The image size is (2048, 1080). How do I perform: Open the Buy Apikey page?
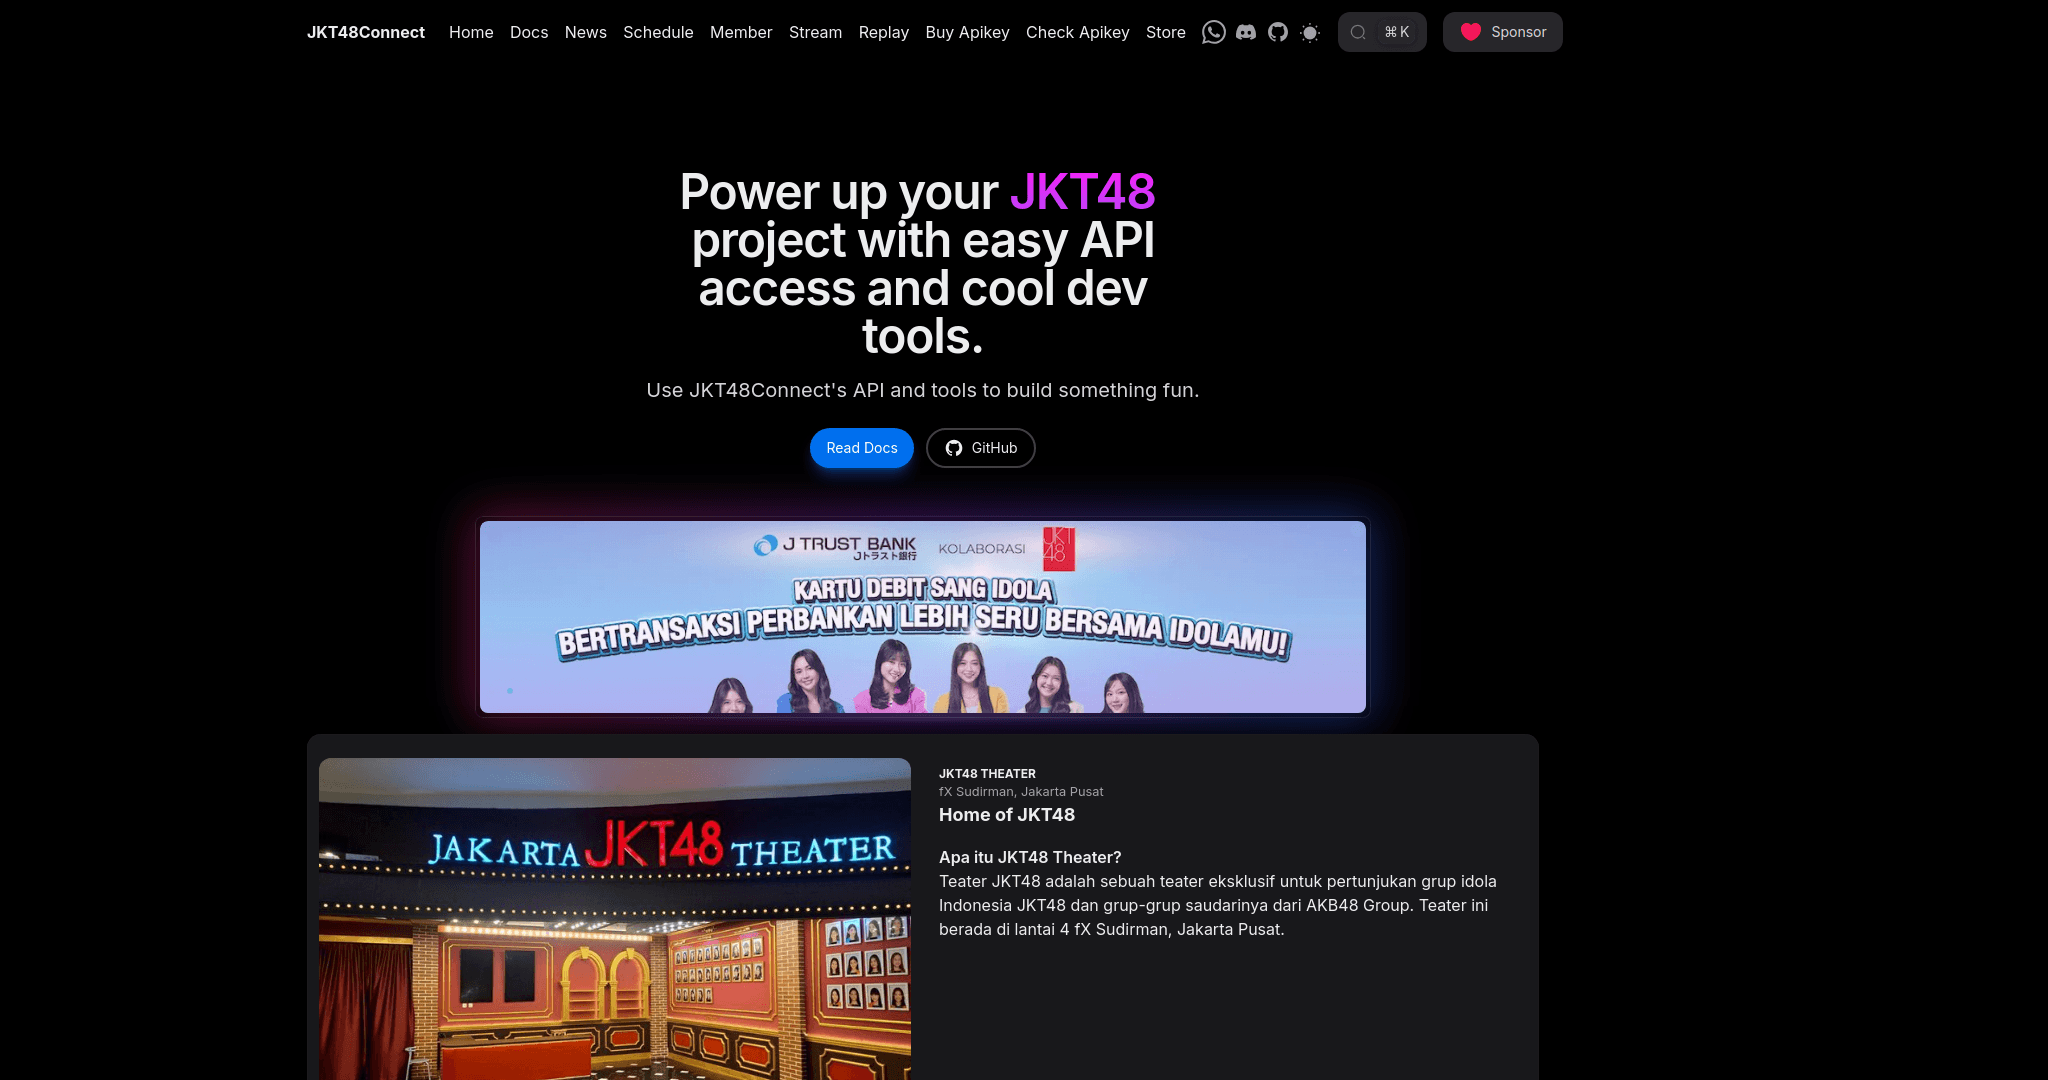pos(967,32)
